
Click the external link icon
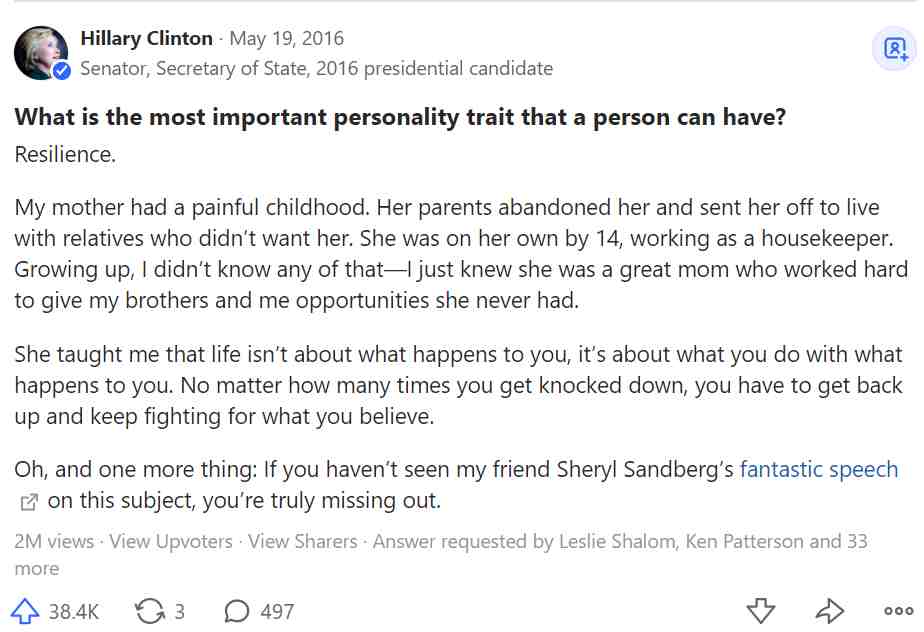(28, 502)
